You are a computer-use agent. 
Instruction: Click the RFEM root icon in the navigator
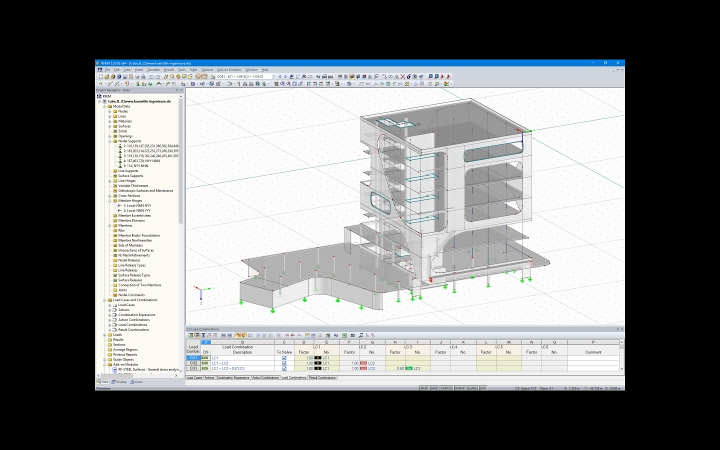point(99,96)
